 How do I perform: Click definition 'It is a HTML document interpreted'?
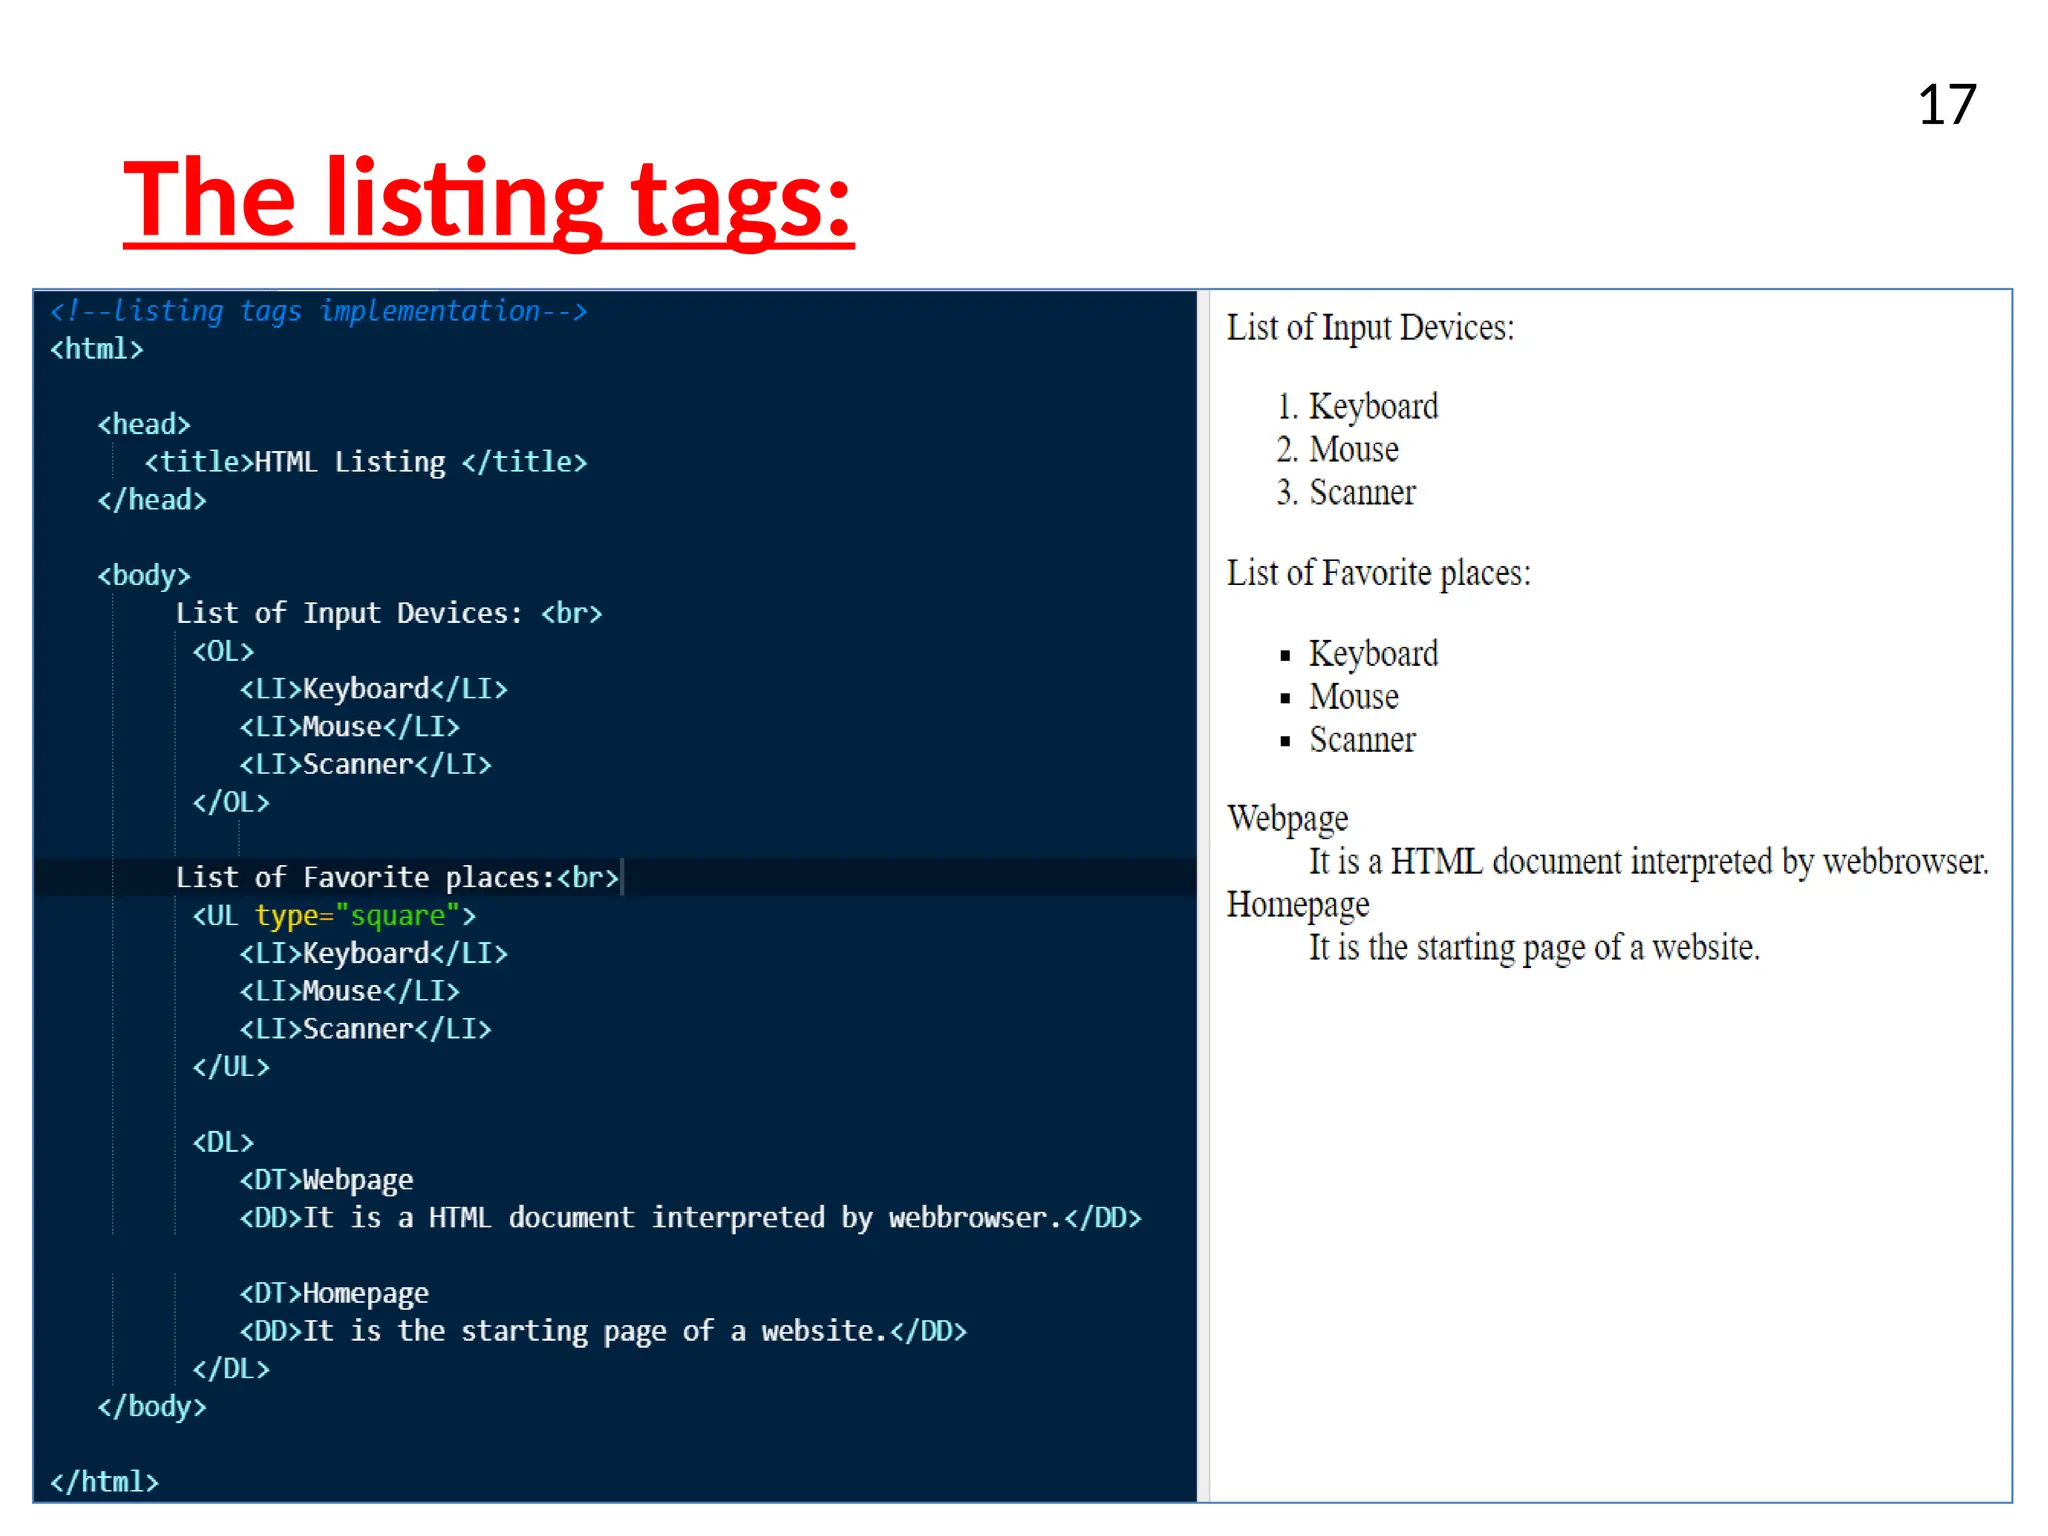[1648, 862]
